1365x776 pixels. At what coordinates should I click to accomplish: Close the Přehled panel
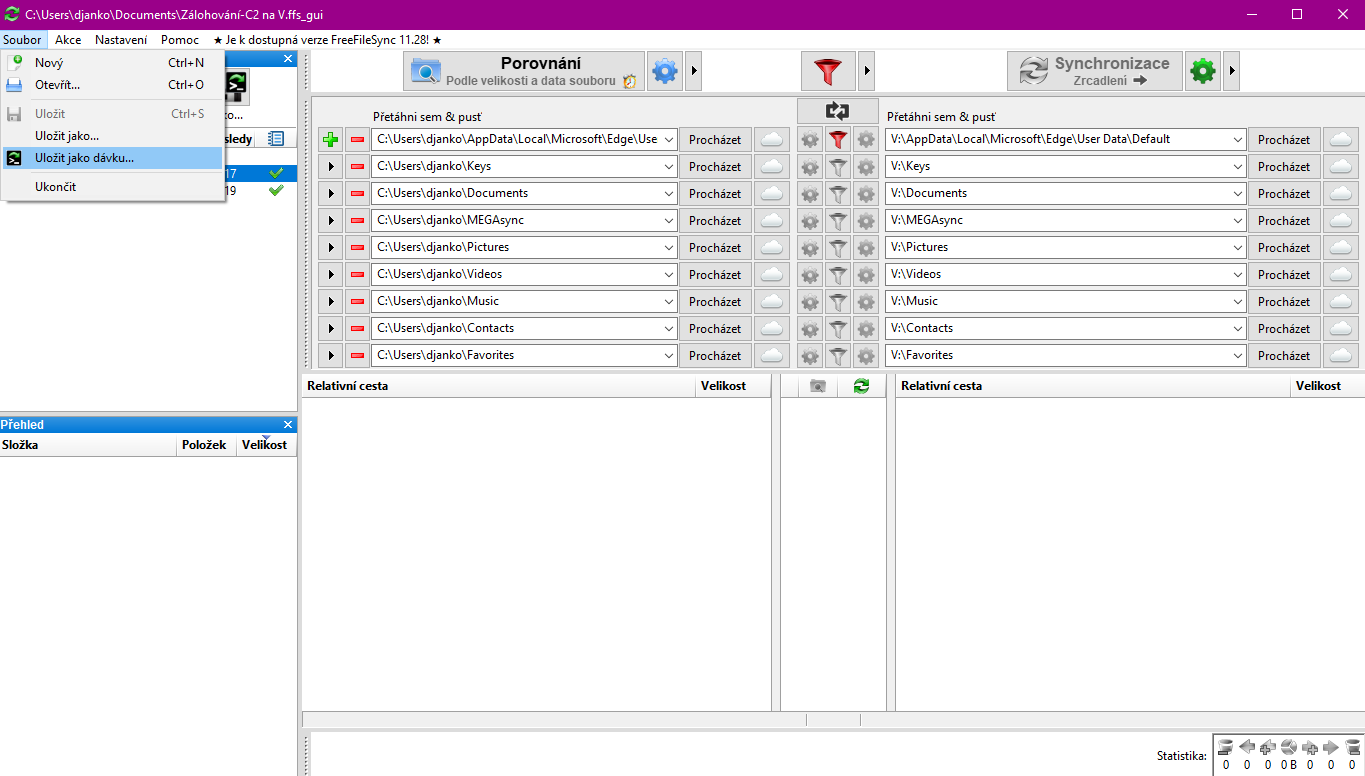[288, 425]
